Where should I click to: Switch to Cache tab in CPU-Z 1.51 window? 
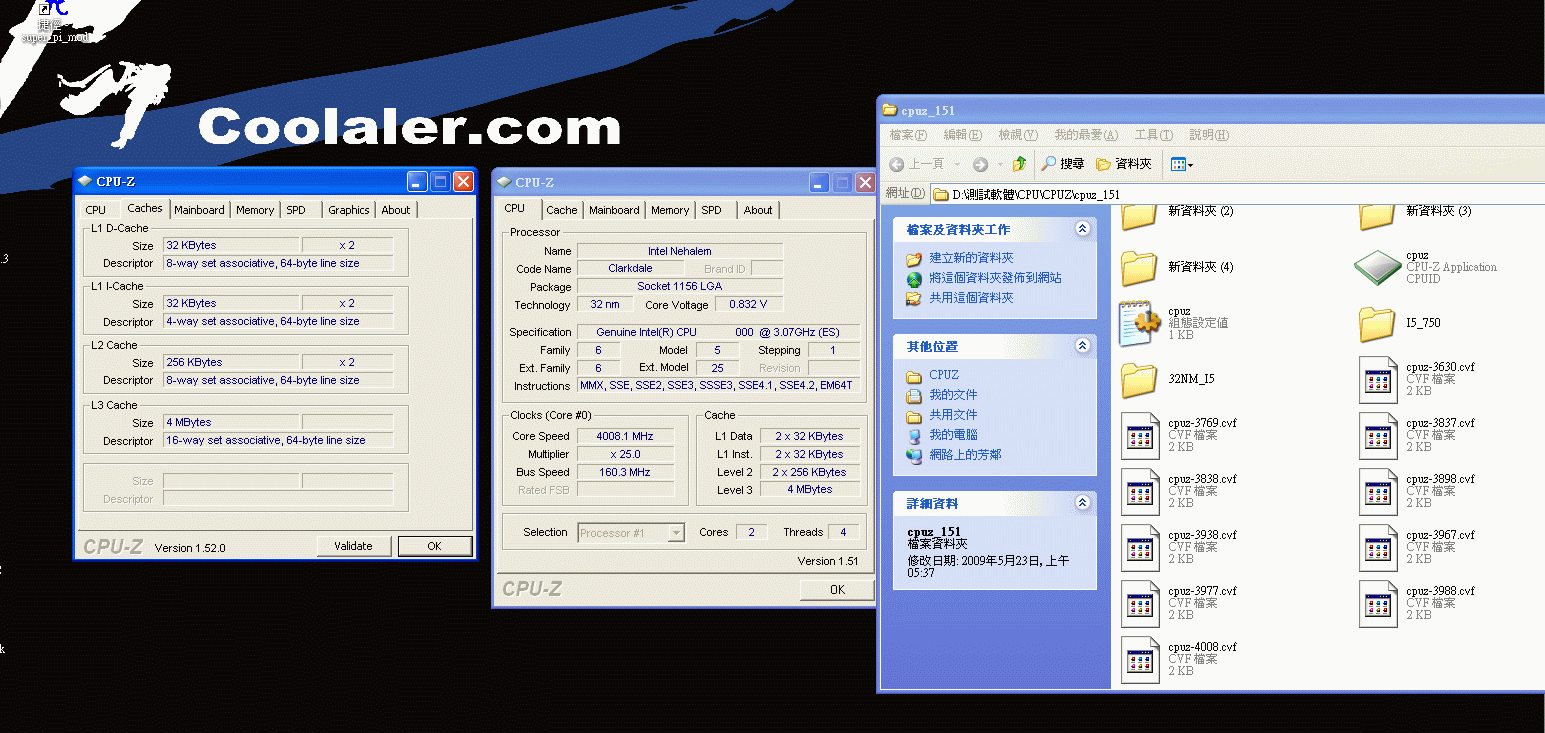(x=562, y=210)
